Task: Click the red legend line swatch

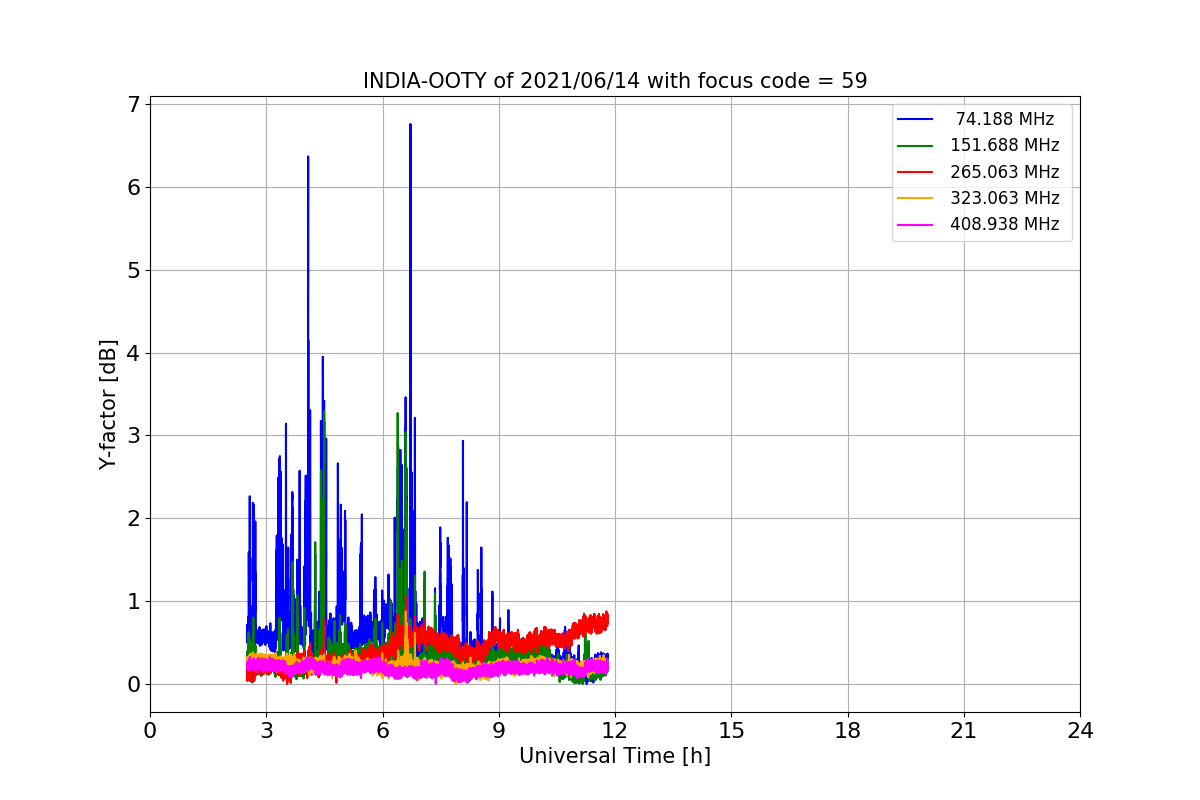Action: click(915, 171)
